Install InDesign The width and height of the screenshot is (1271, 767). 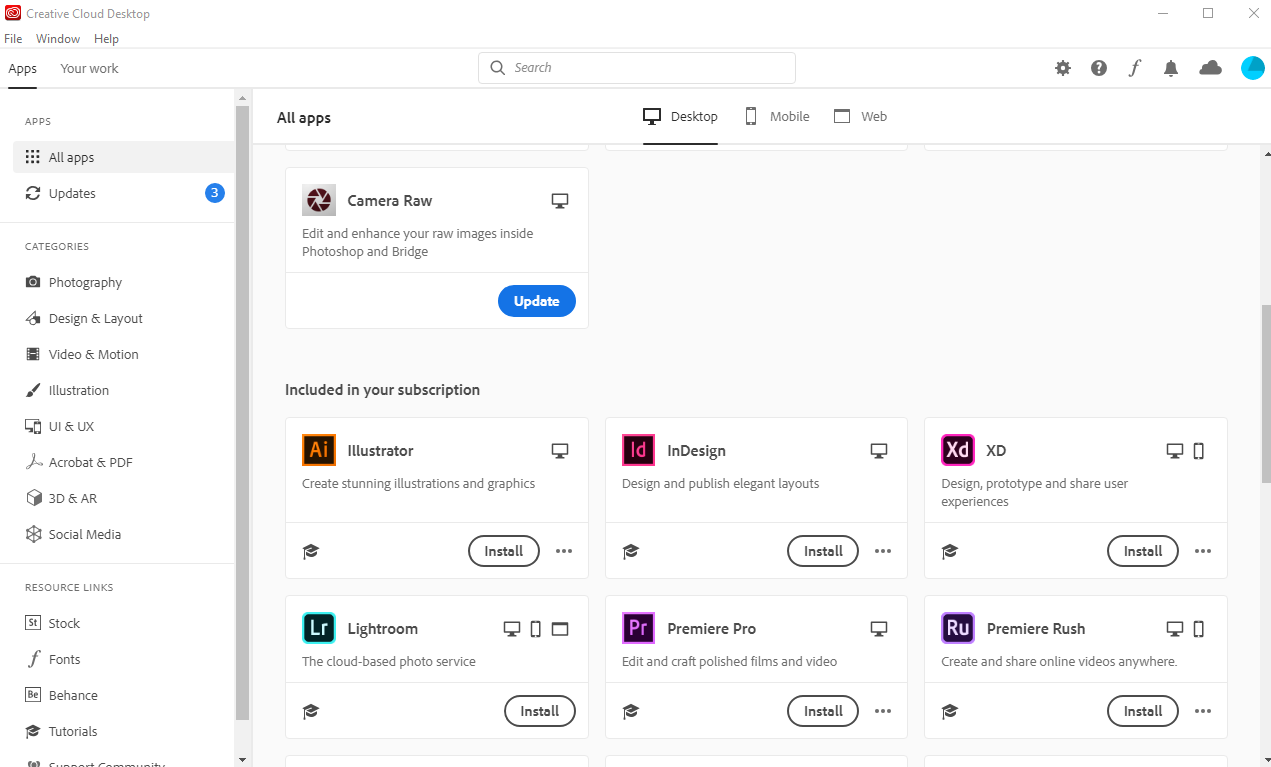pyautogui.click(x=823, y=551)
